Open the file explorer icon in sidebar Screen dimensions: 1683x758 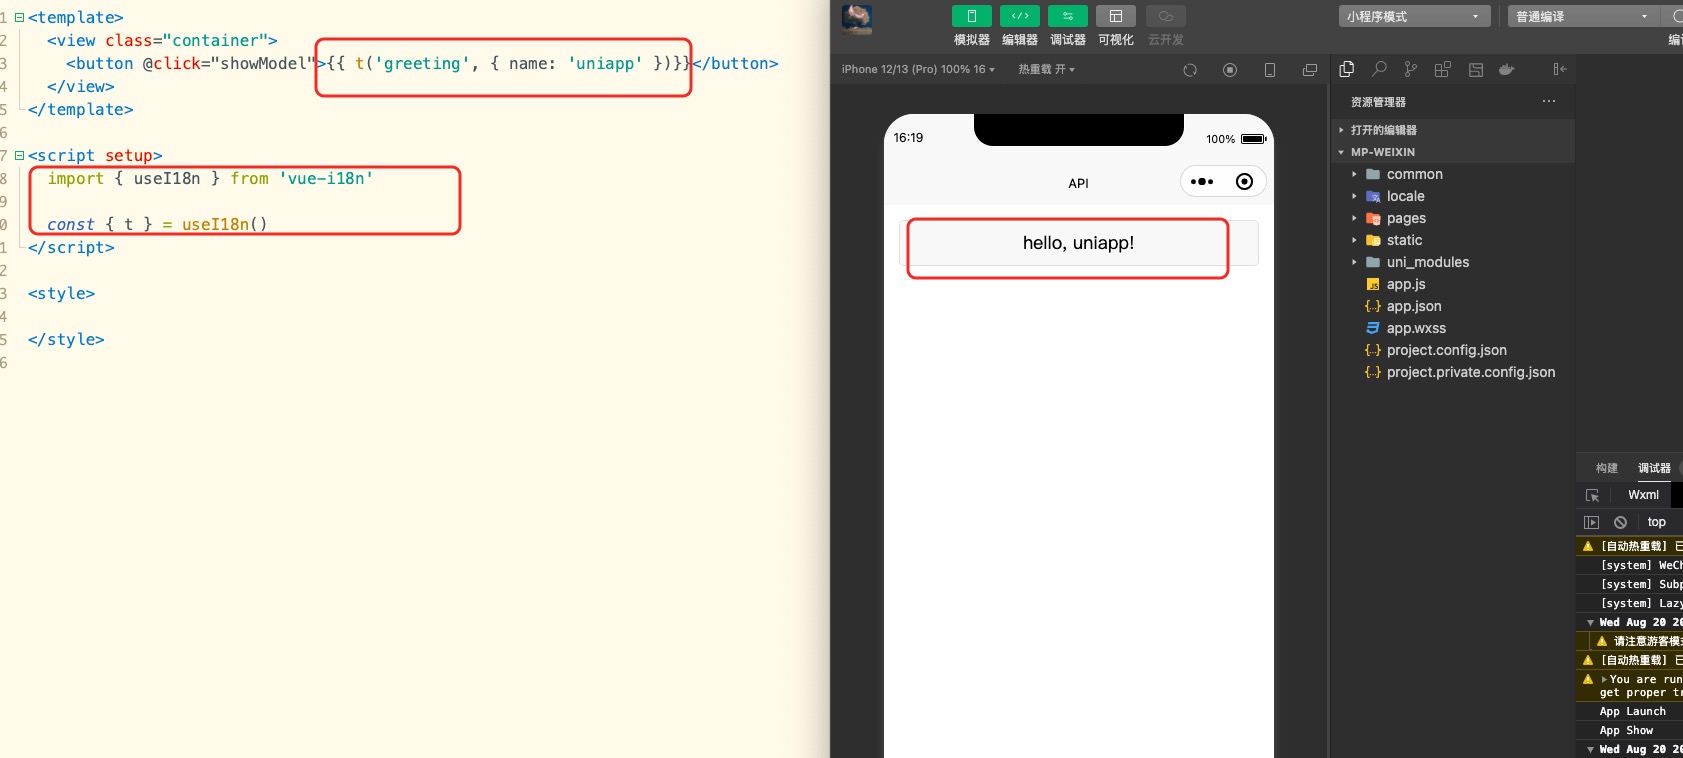click(1347, 69)
